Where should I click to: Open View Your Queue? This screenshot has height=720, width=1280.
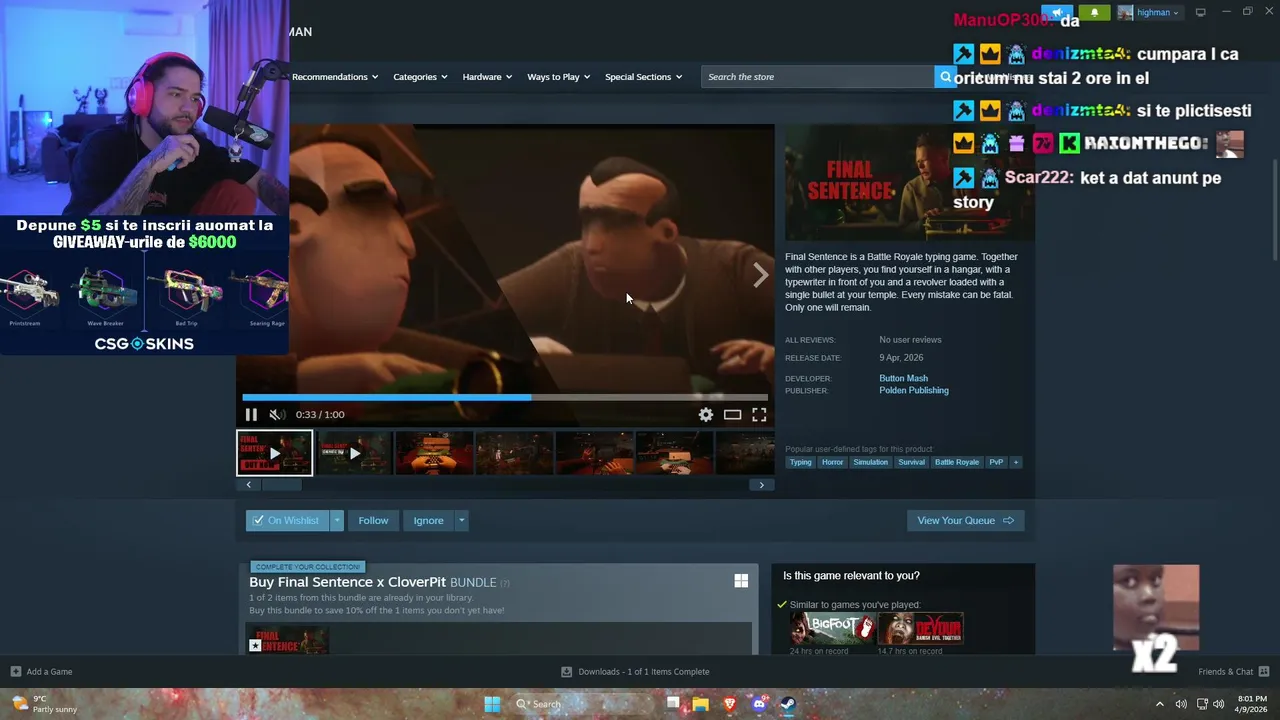click(x=965, y=520)
